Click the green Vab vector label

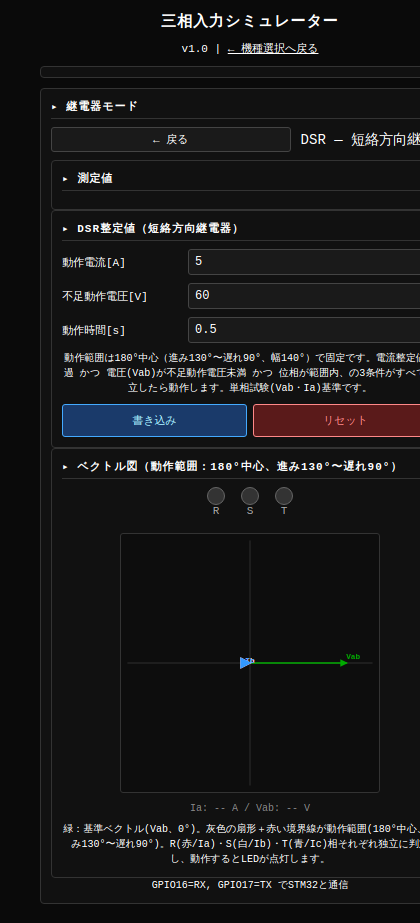tap(353, 657)
